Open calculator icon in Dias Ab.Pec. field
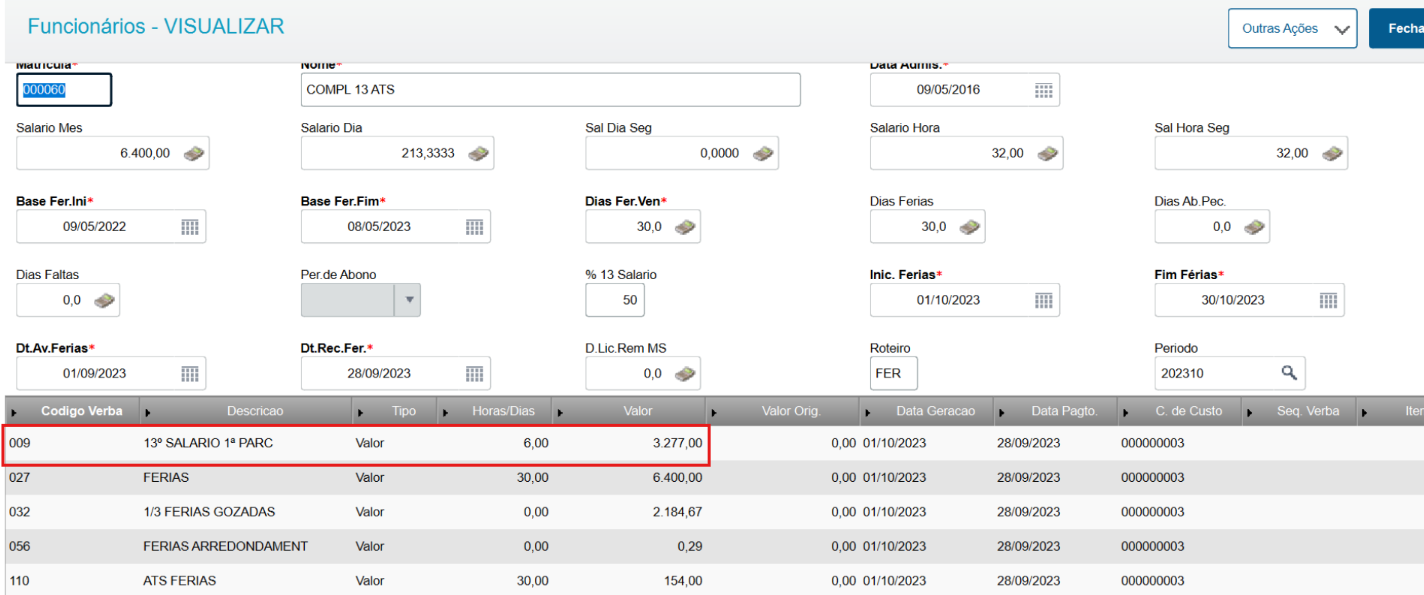Screen dimensions: 1424x595 click(x=1254, y=227)
